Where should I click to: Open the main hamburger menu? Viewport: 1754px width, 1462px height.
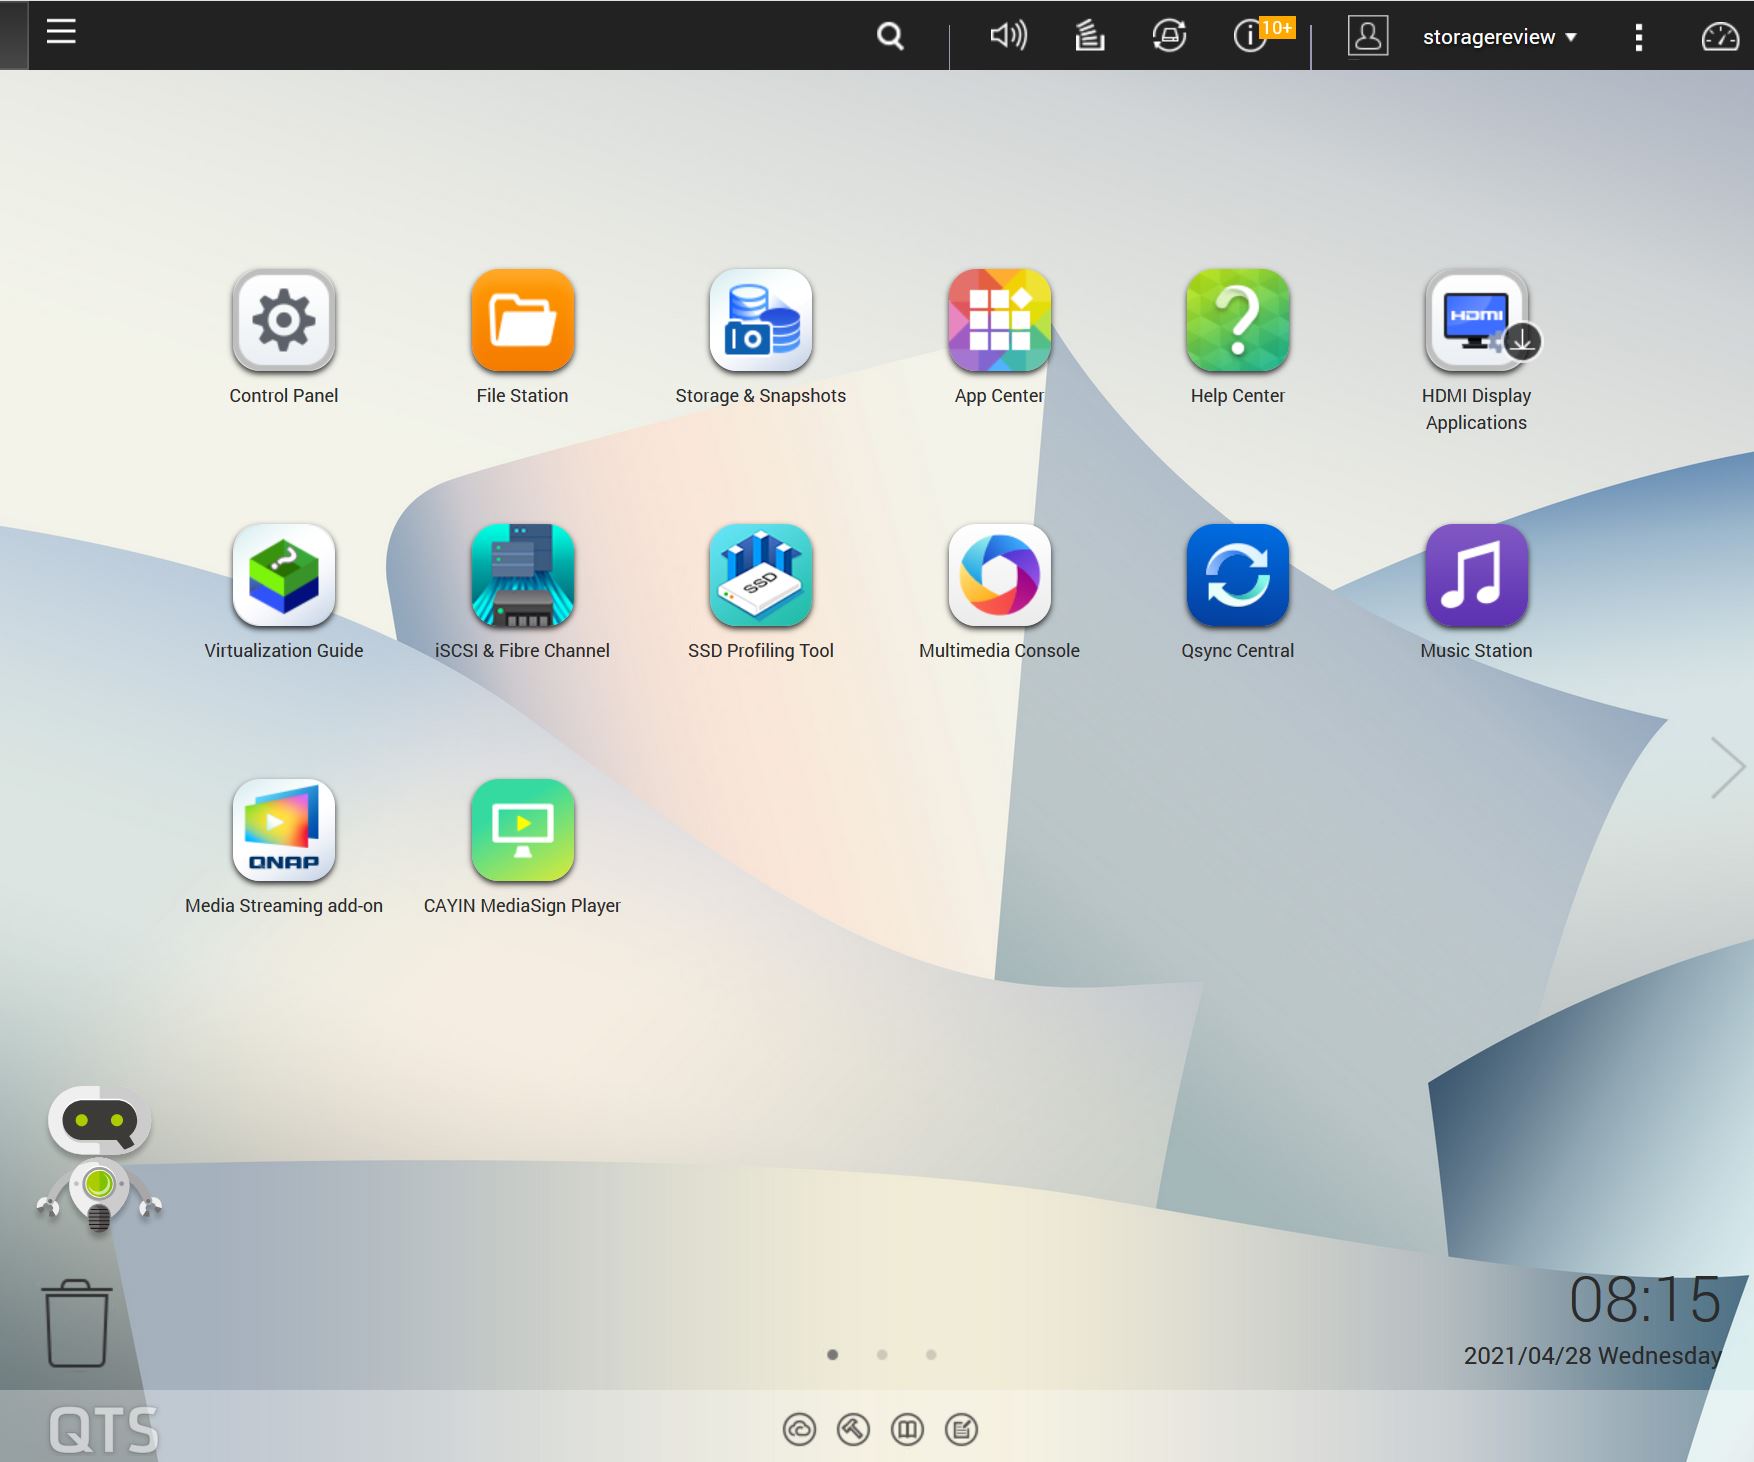point(61,32)
